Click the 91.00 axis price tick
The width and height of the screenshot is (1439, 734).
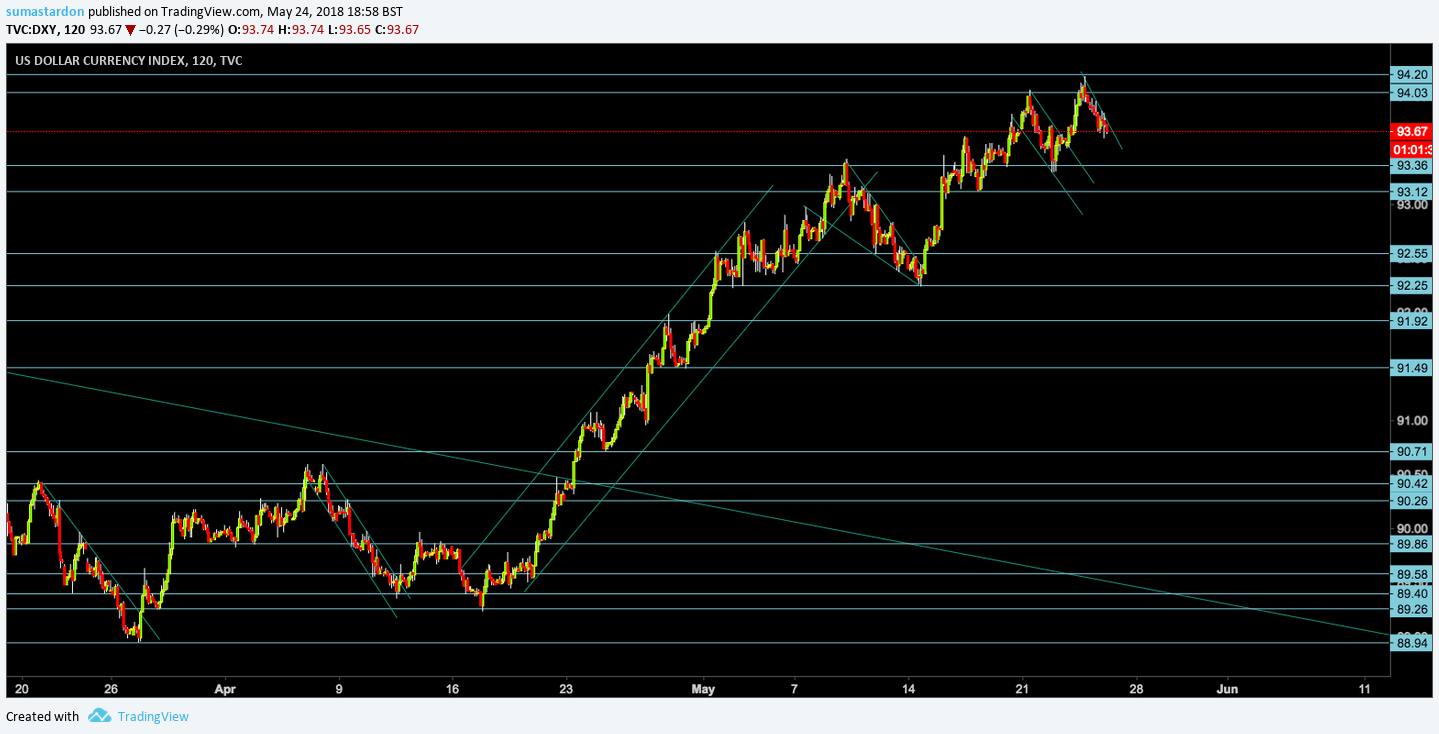pos(1411,421)
